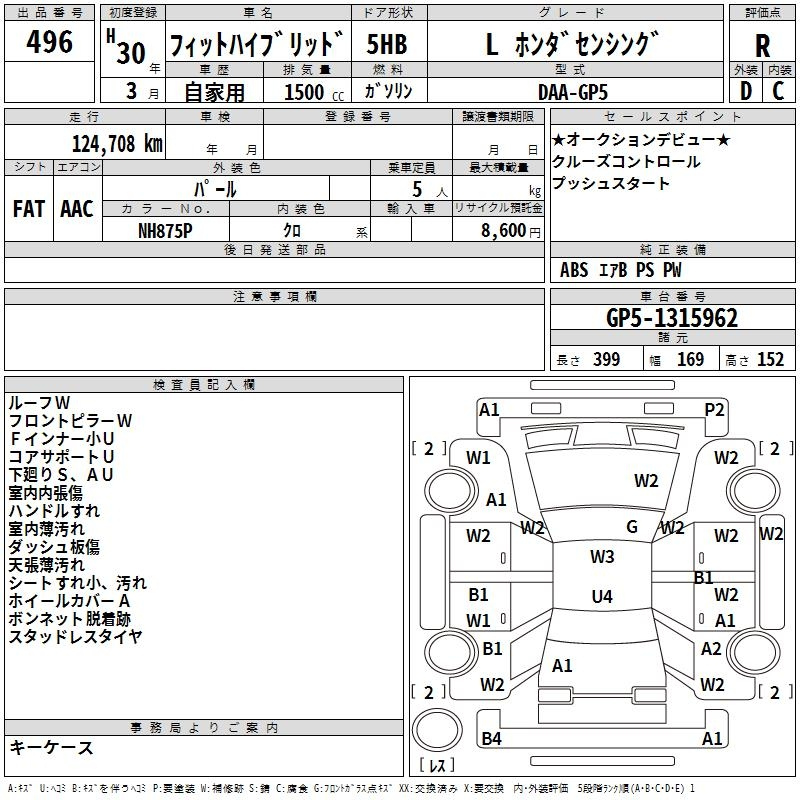The image size is (800, 800).
Task: Select the キーケース note in office notice
Action: [51, 748]
